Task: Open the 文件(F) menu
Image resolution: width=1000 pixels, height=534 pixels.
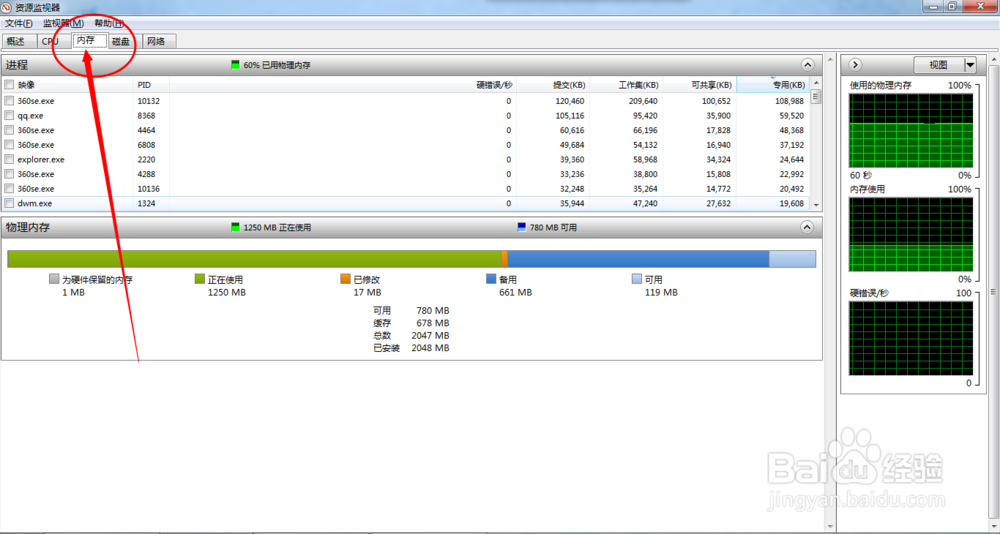Action: 18,24
